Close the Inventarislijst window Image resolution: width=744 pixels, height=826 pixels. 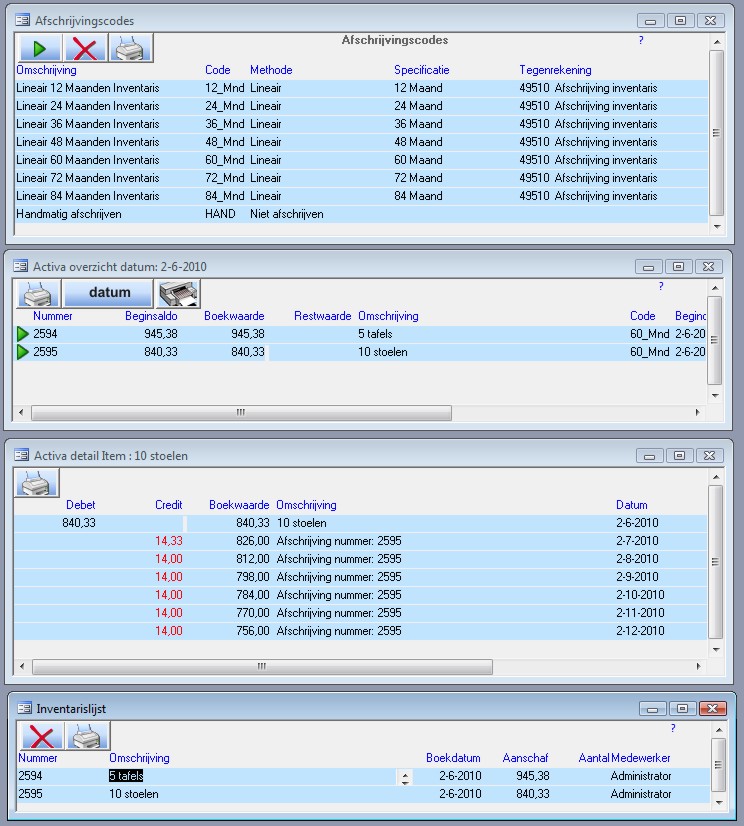tap(712, 709)
